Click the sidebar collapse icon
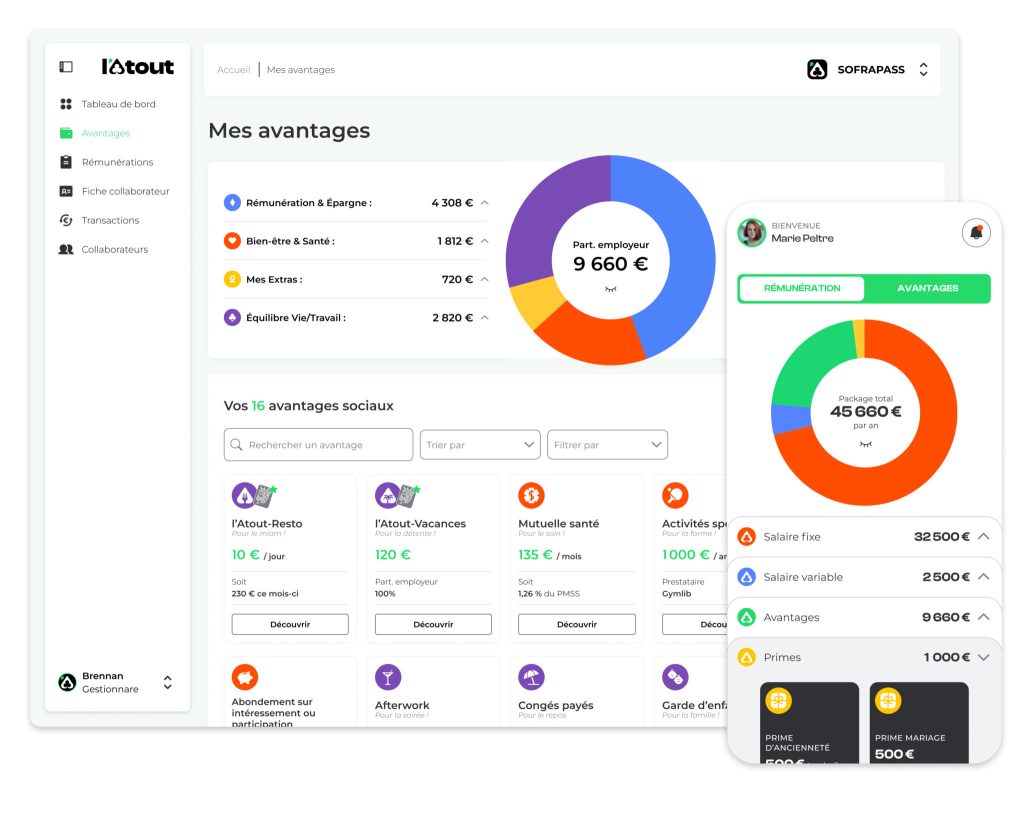Viewport: 1024px width, 828px height. click(x=66, y=67)
